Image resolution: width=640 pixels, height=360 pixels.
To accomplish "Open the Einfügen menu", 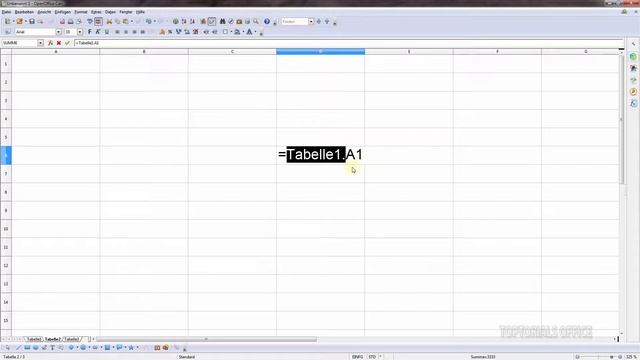I will pos(62,12).
